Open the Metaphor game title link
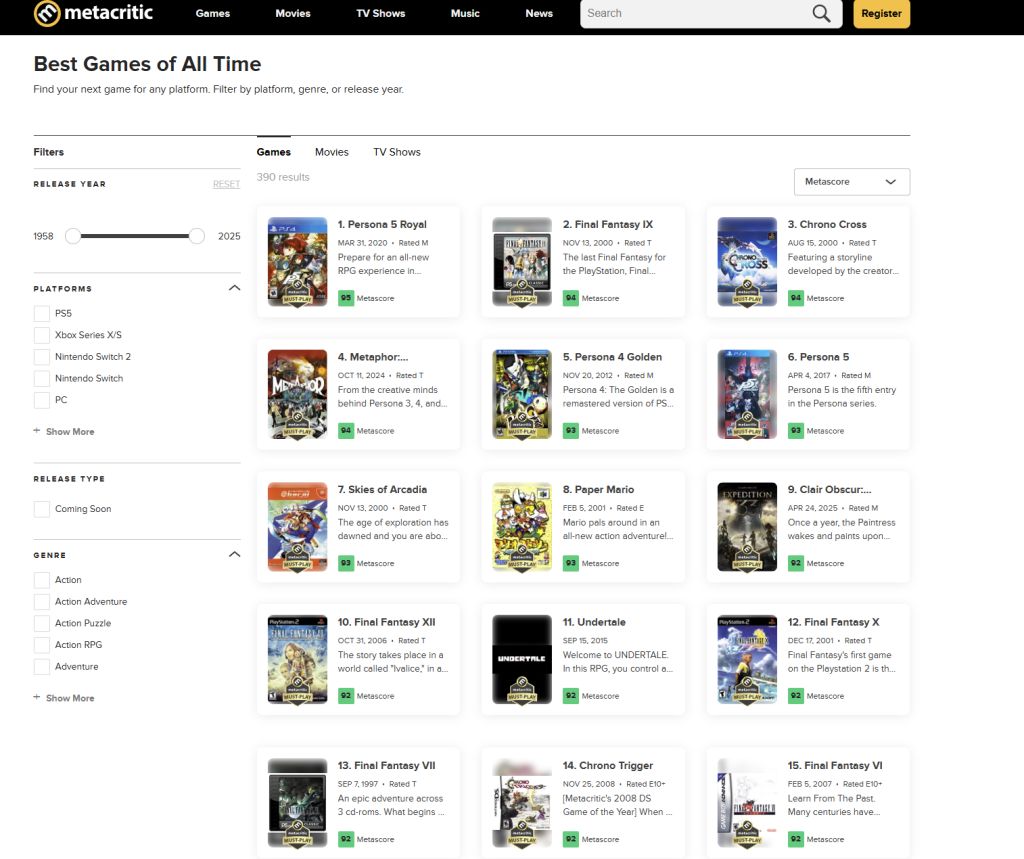This screenshot has height=859, width=1024. click(373, 357)
